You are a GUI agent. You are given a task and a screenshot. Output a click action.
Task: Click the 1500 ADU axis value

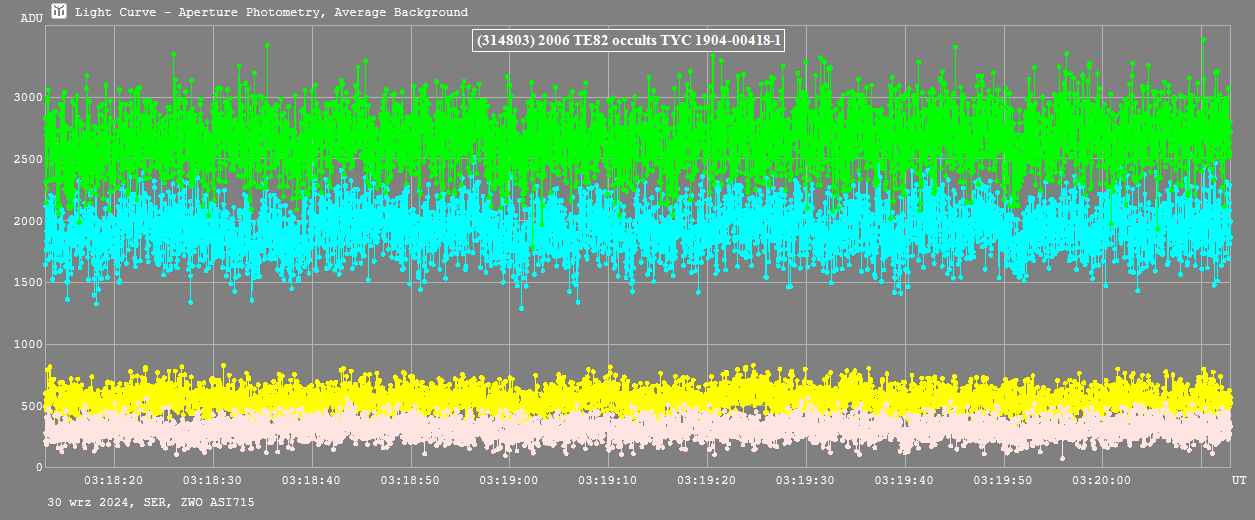tap(26, 282)
